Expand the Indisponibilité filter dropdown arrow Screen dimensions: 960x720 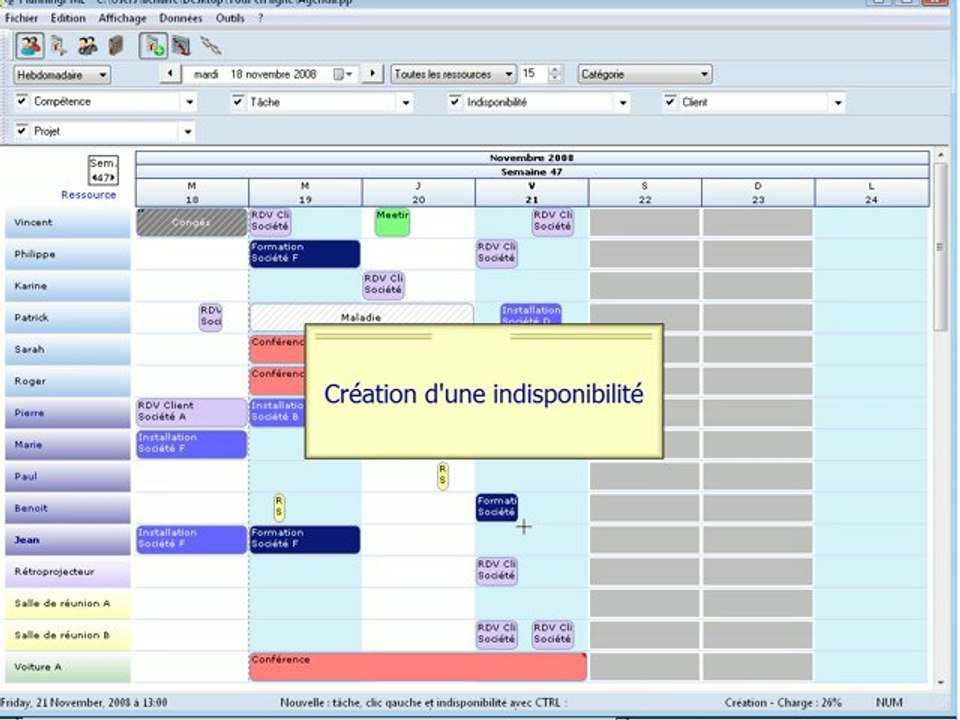(x=623, y=103)
